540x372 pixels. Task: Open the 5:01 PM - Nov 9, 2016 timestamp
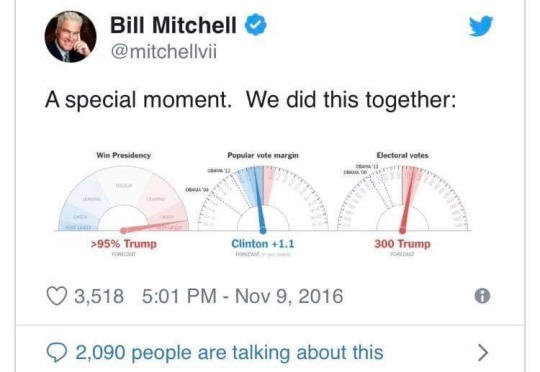pos(242,296)
